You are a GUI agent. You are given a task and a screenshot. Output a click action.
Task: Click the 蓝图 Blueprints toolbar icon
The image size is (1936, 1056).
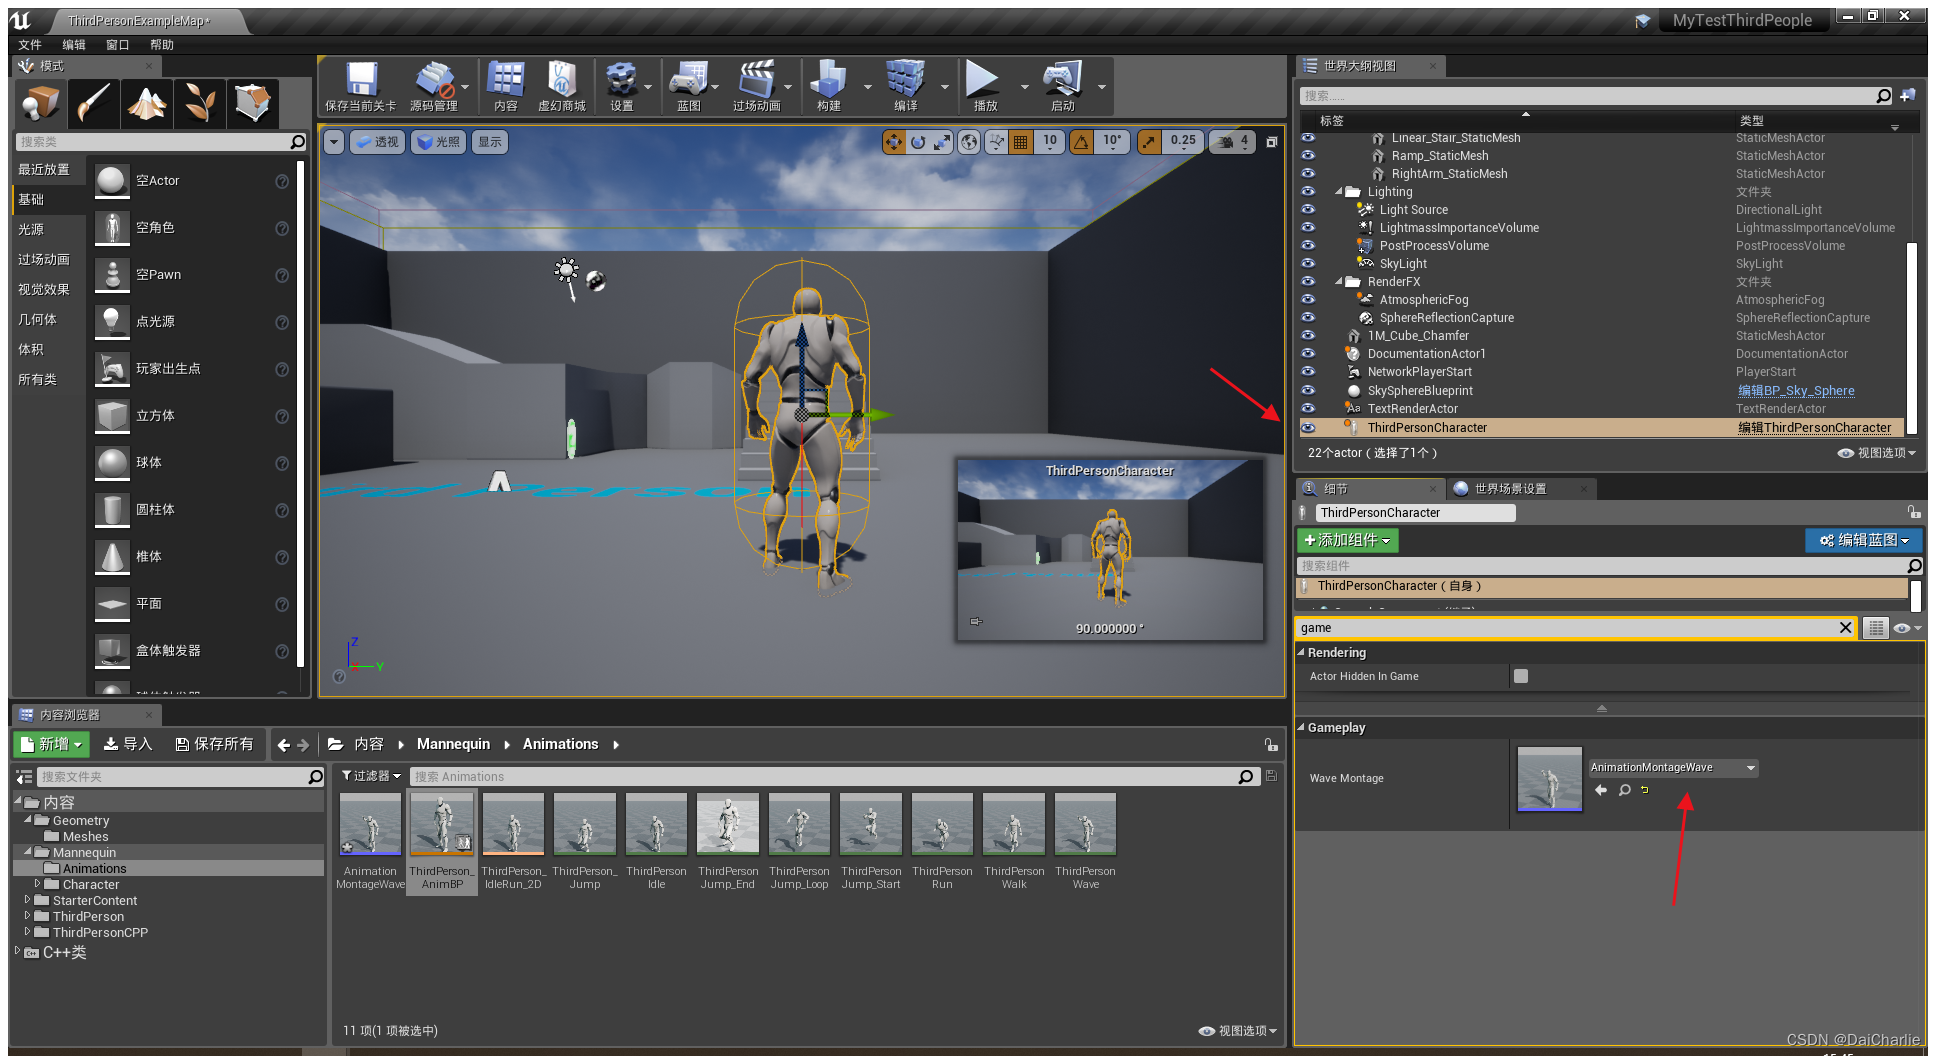(x=688, y=80)
